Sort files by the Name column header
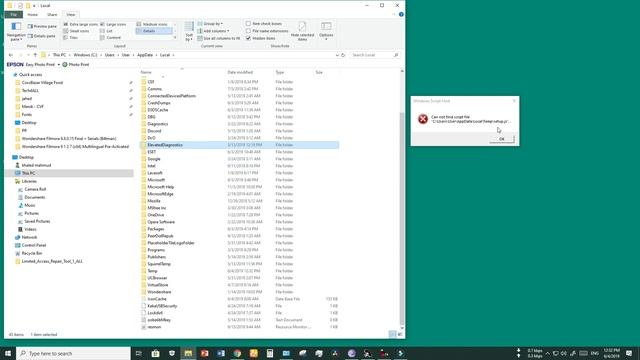The height and width of the screenshot is (360, 640). click(146, 72)
